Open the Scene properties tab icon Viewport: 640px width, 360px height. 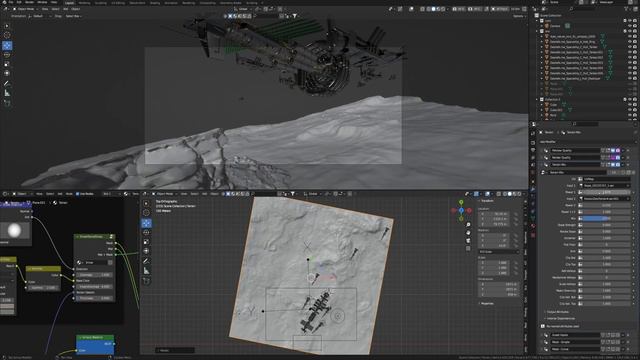[x=533, y=165]
